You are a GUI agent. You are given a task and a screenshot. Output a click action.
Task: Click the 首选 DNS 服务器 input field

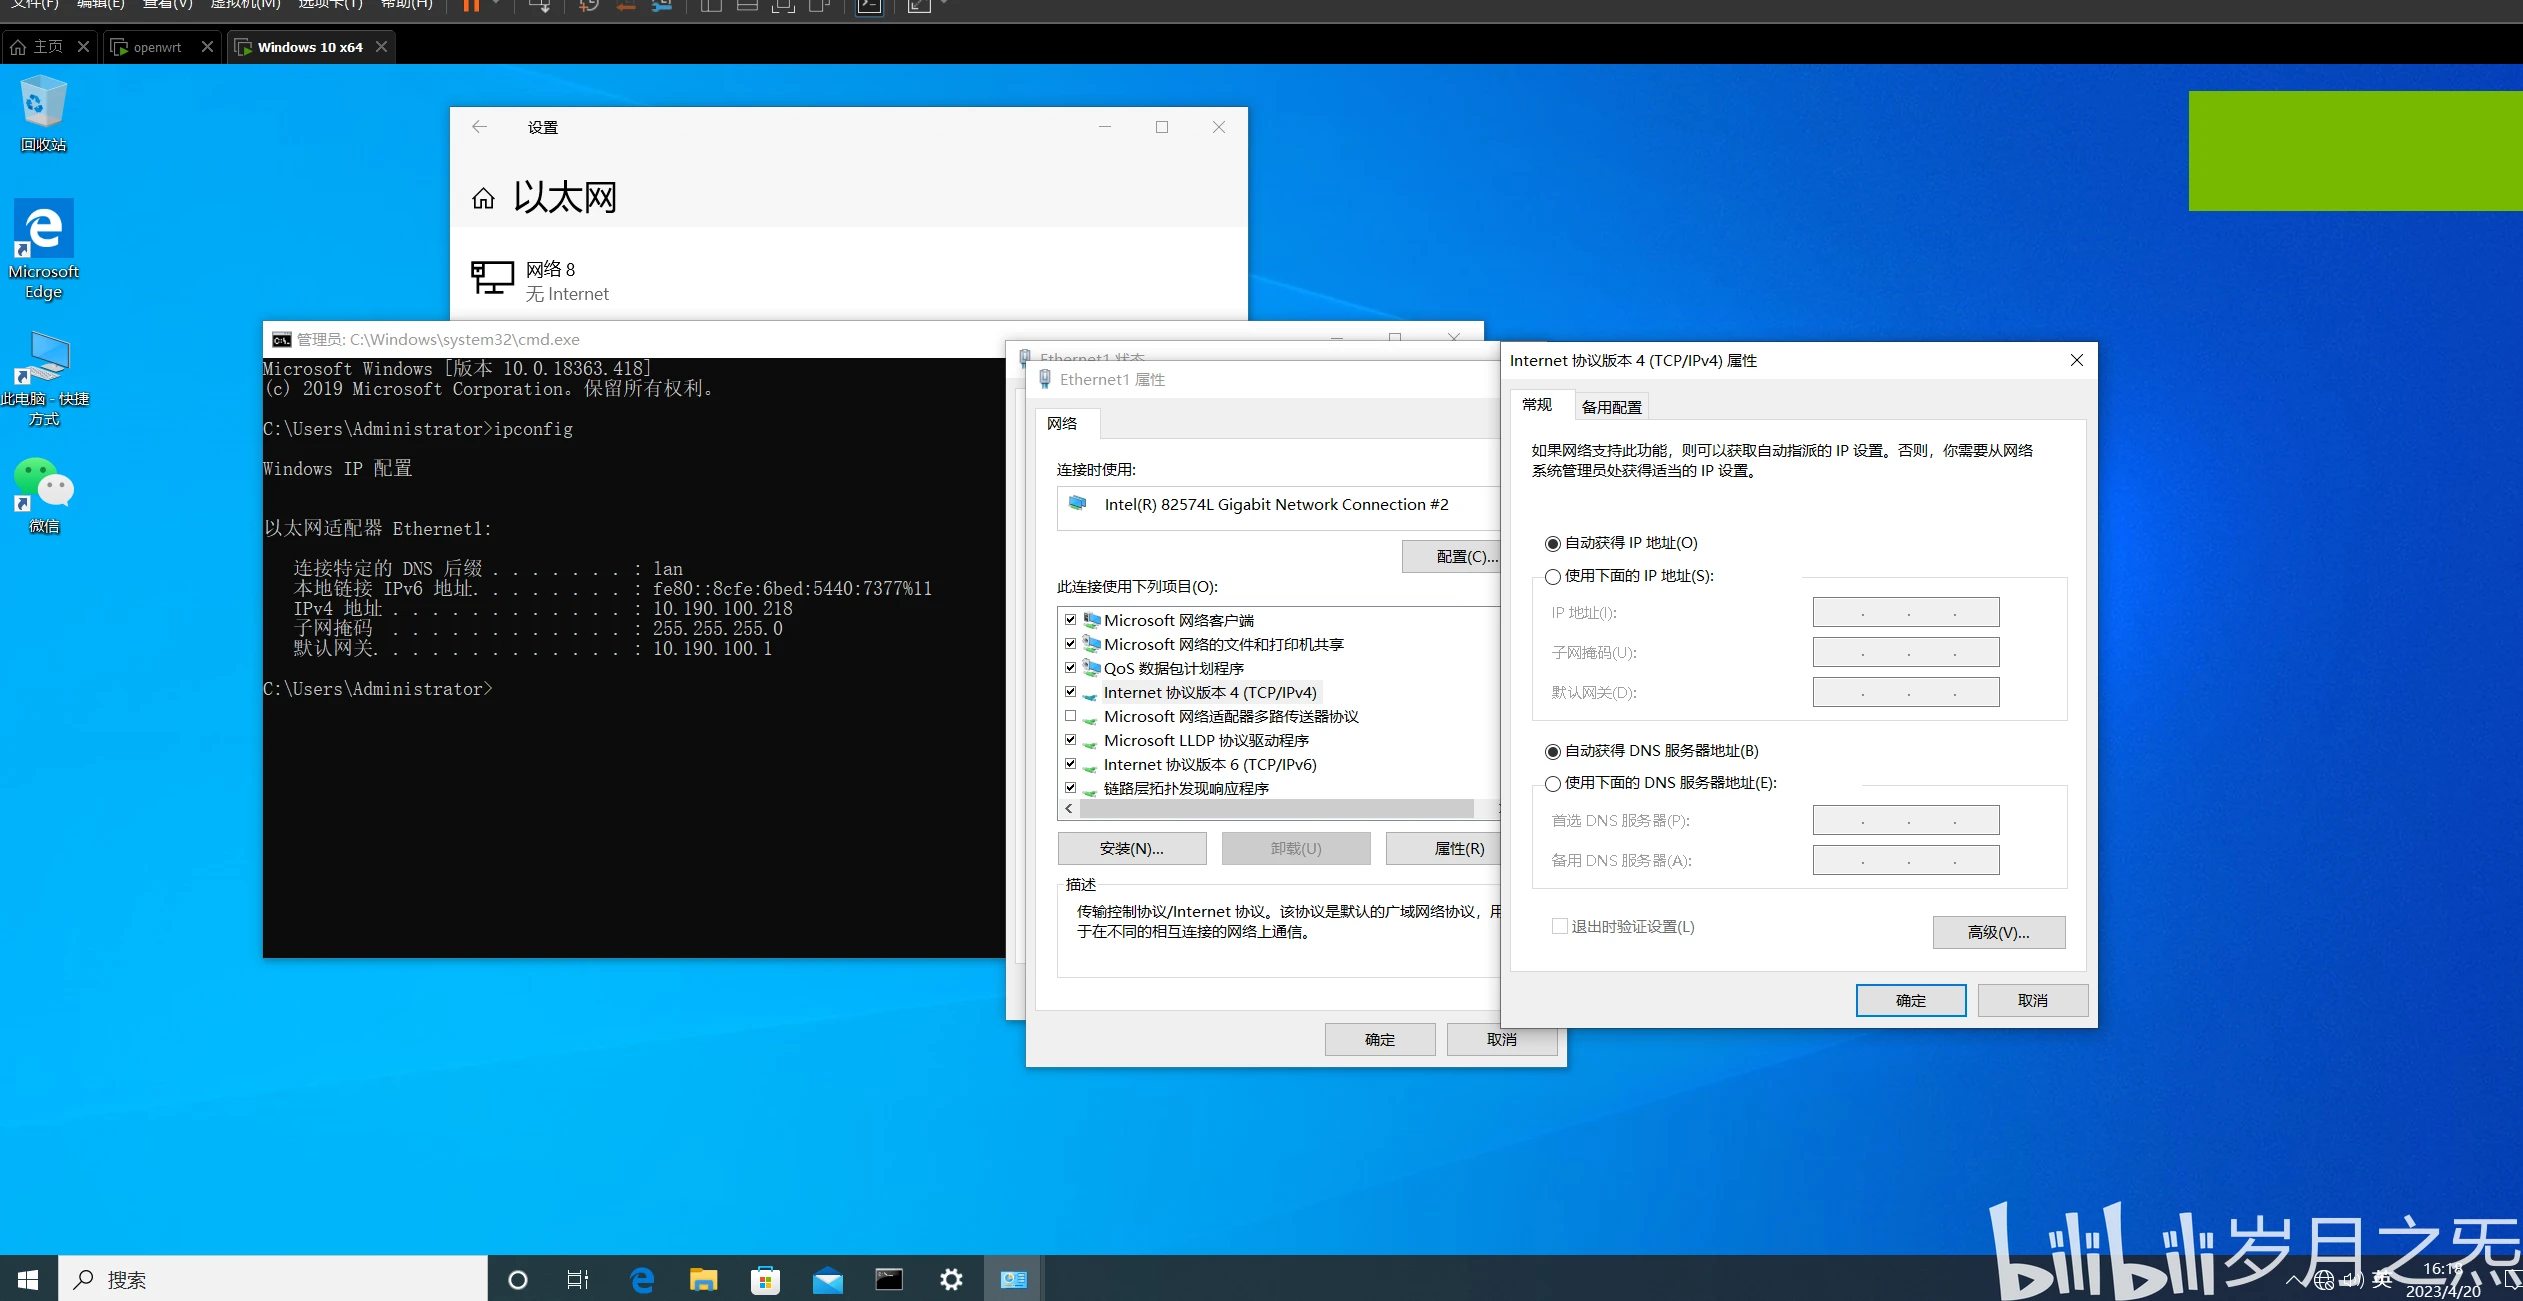click(x=1906, y=820)
